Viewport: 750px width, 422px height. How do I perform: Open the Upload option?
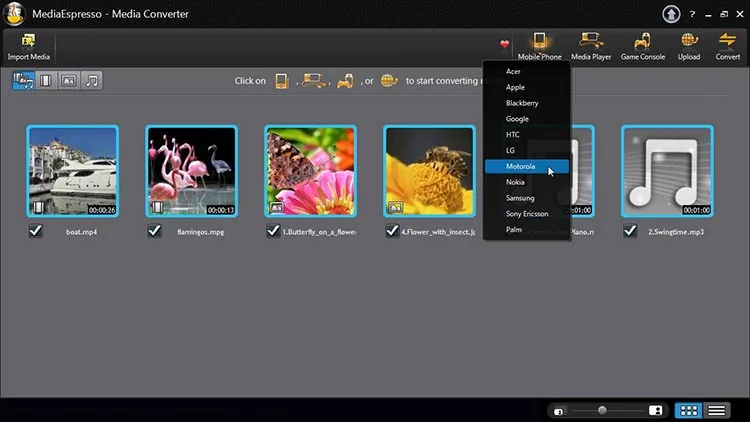[689, 47]
